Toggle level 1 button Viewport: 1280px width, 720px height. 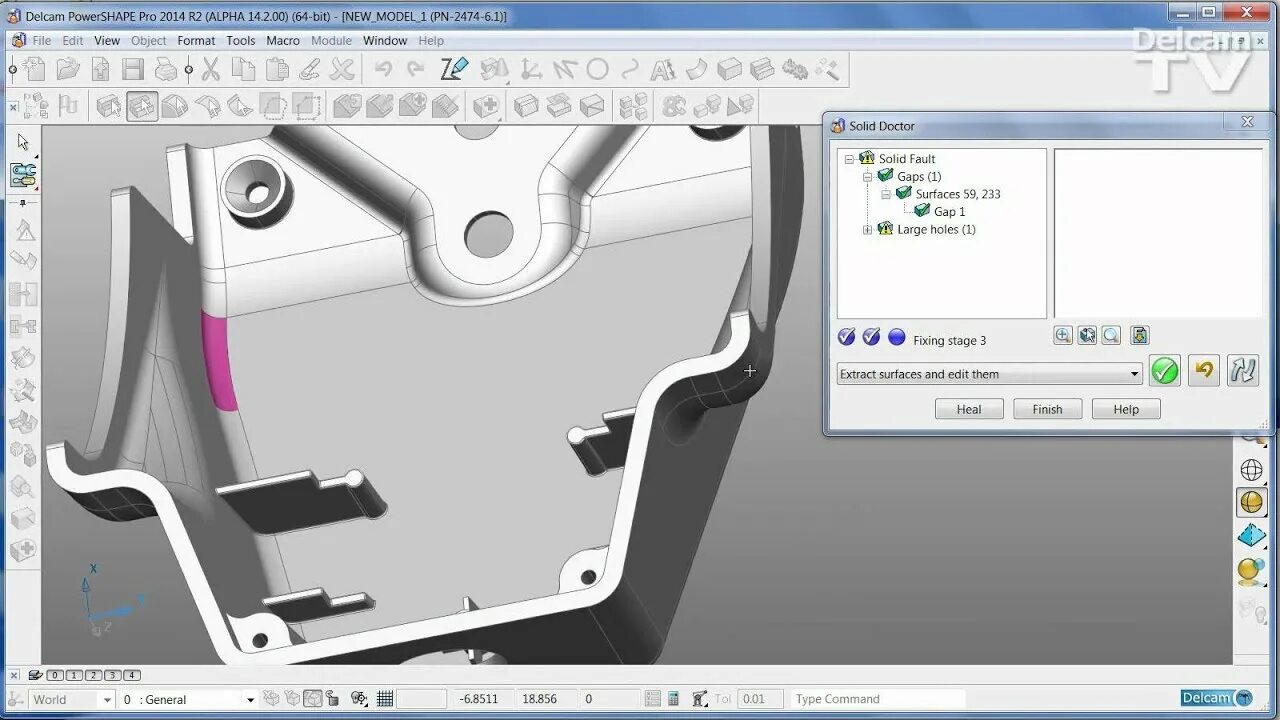pos(74,675)
